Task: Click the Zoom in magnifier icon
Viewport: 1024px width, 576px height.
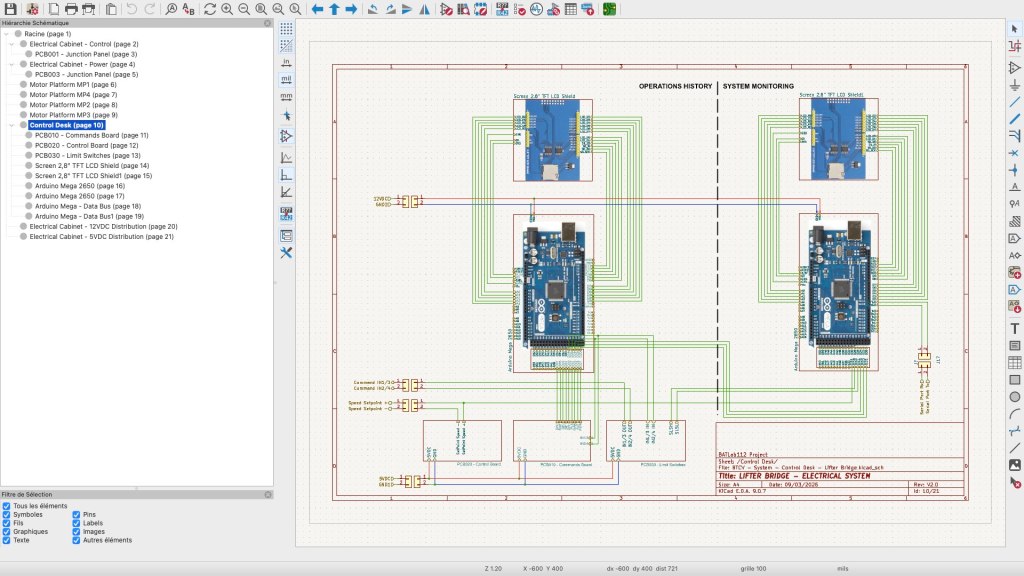Action: pos(227,9)
